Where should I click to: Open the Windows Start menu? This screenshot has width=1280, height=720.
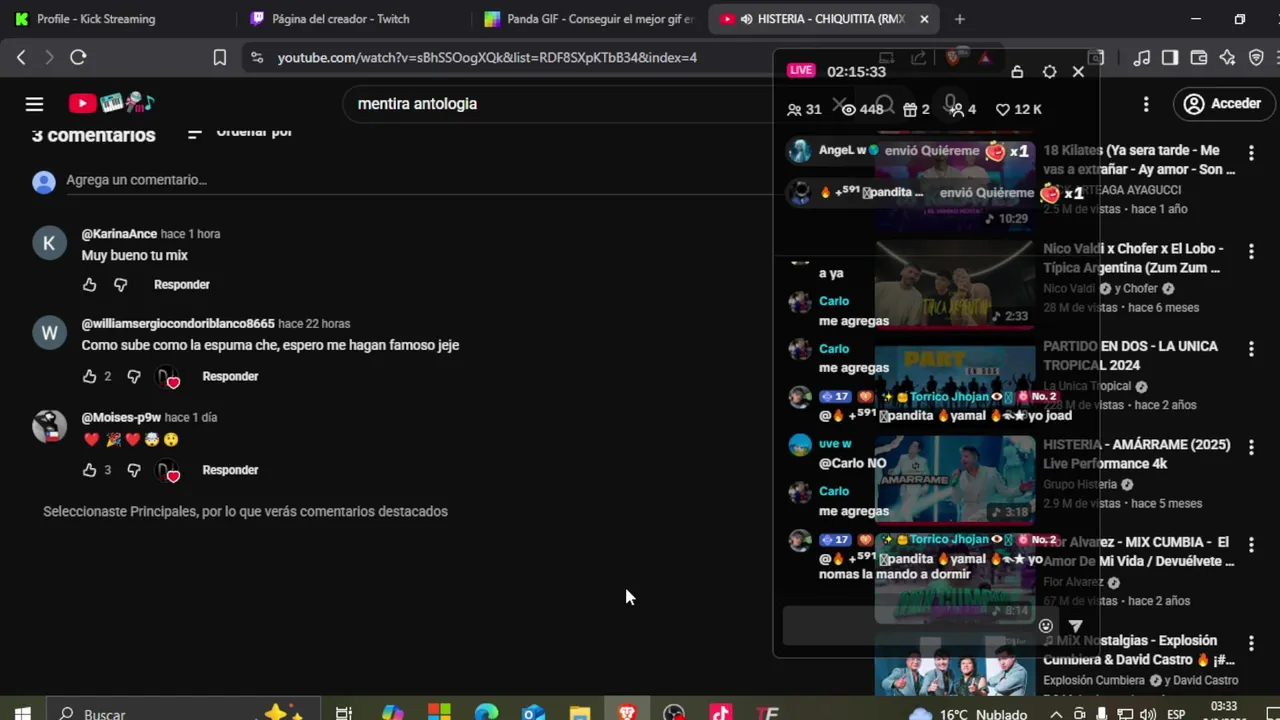point(22,713)
